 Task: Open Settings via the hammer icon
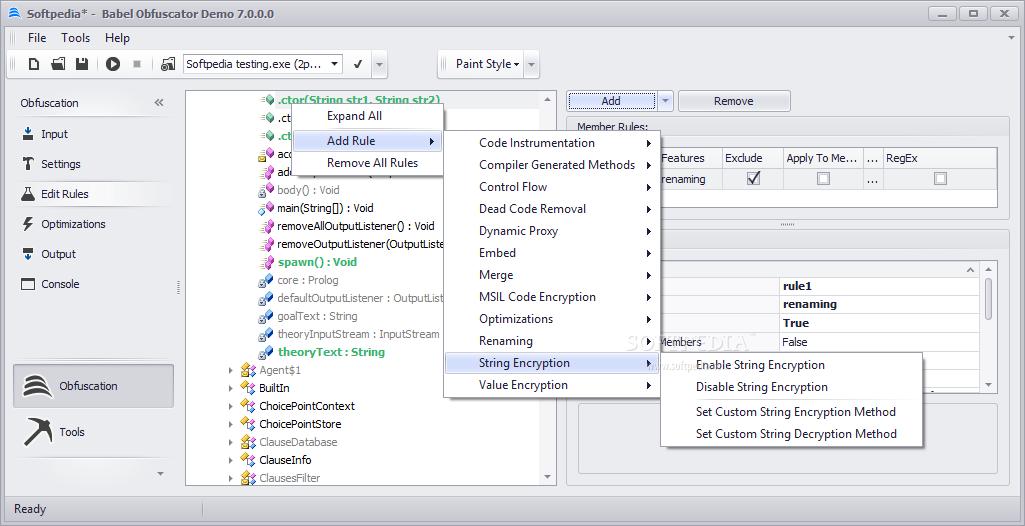[x=28, y=164]
